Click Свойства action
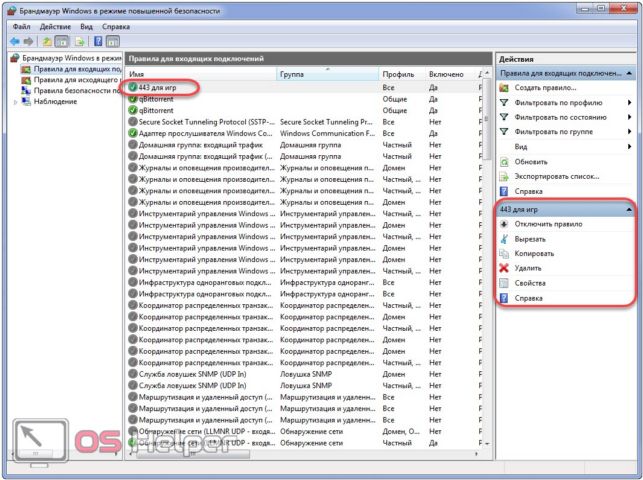 530,283
